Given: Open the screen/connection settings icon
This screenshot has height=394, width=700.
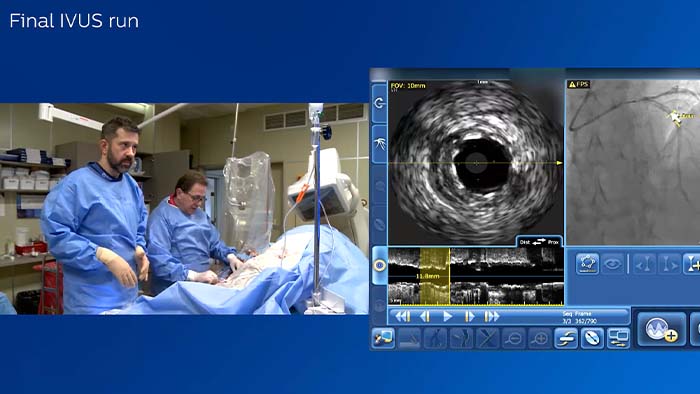Looking at the screenshot, I should click(x=383, y=338).
